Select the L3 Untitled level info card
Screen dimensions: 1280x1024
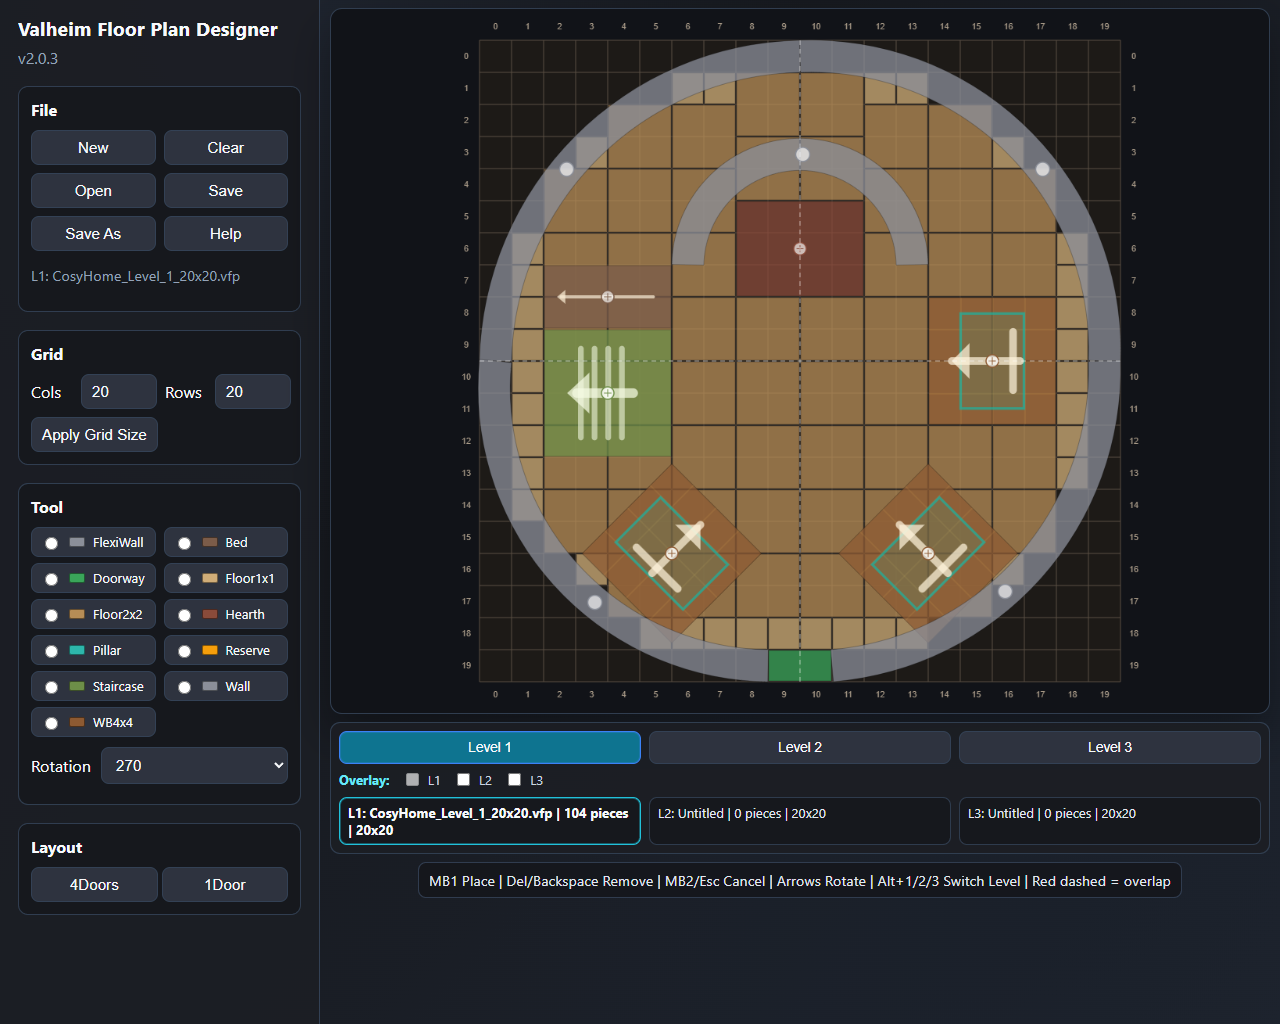click(x=1110, y=821)
